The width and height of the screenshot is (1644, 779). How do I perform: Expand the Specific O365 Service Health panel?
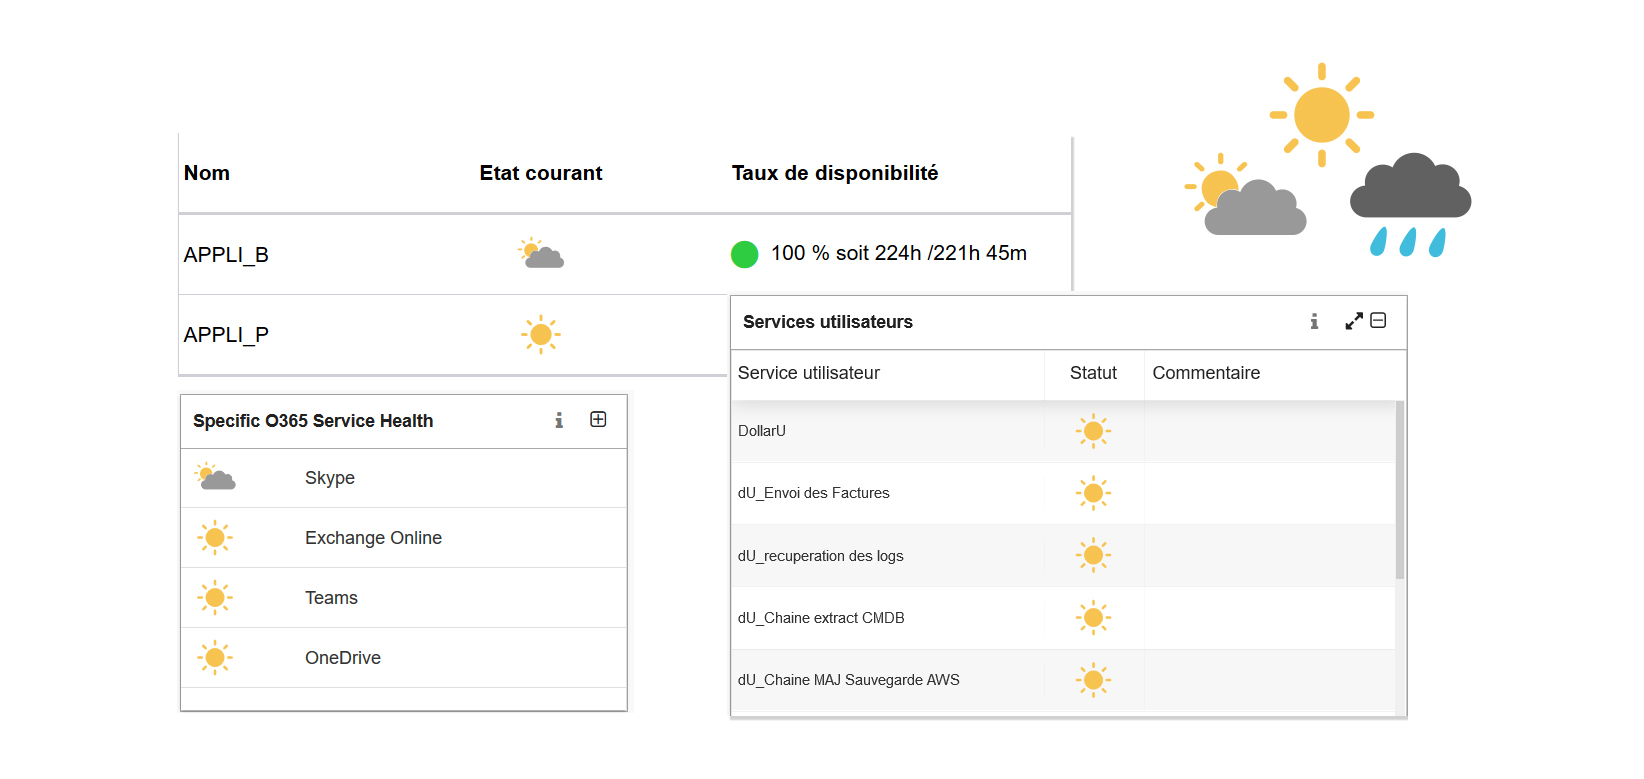(x=598, y=419)
